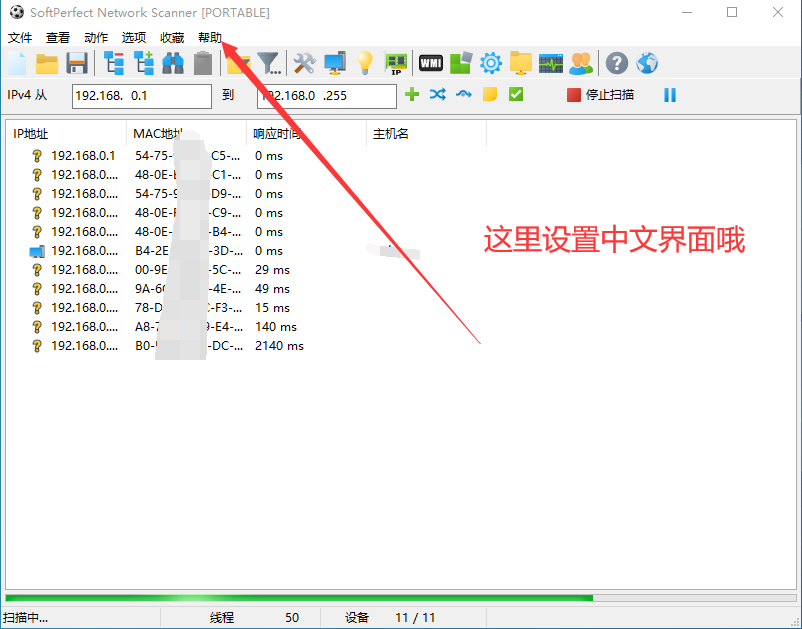Open search with the binoculars icon

[x=173, y=63]
